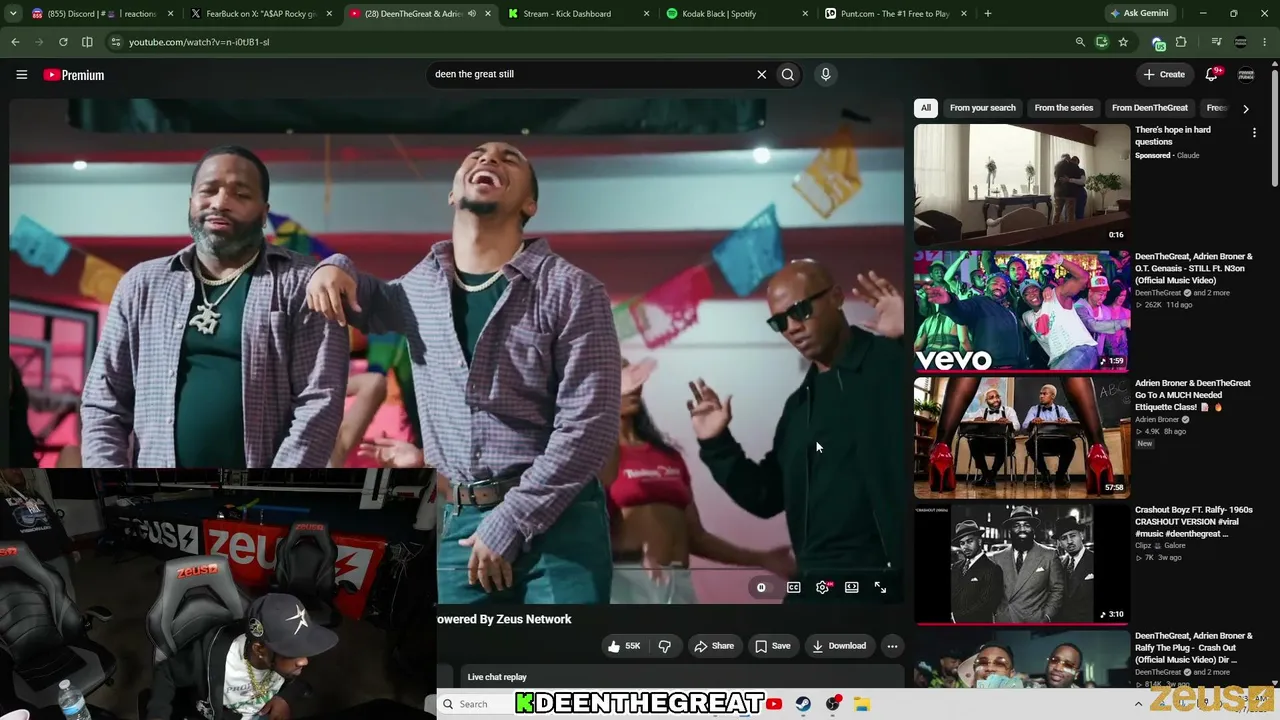Open Etiquette Class video thumbnail

pos(1022,438)
